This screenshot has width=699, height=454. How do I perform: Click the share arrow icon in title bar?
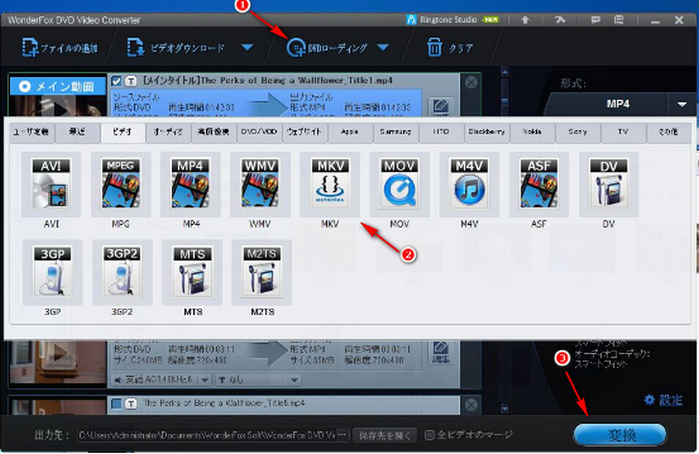coord(560,20)
